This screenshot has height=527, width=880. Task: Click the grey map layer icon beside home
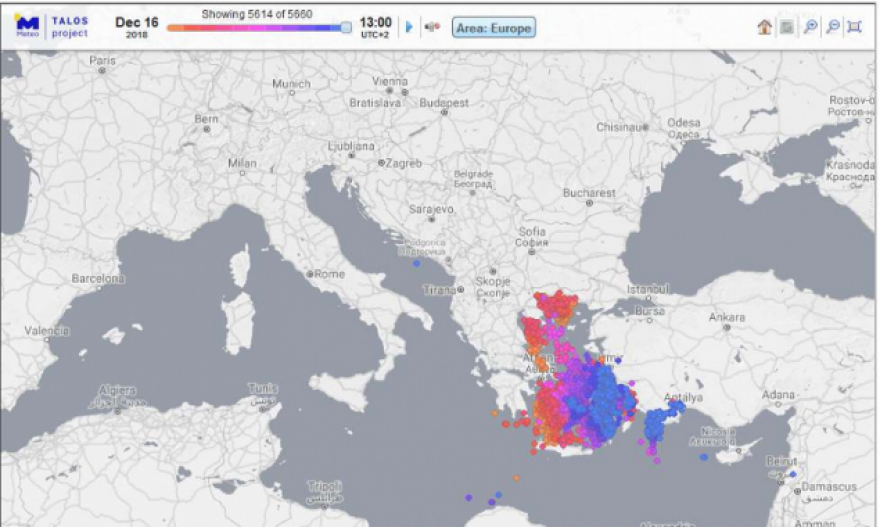[x=787, y=27]
